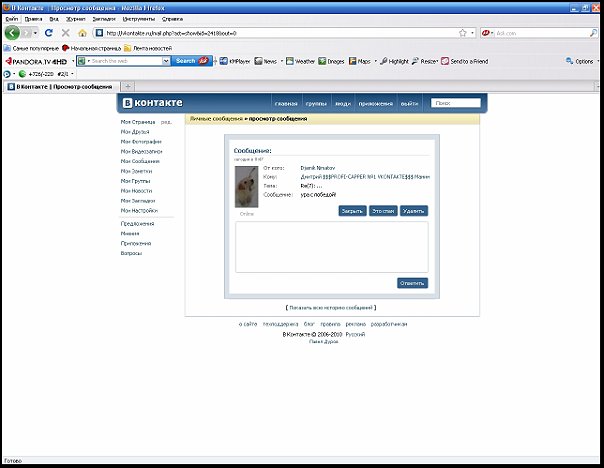The width and height of the screenshot is (604, 468).
Task: Click the sender's dog avatar photo
Action: pyautogui.click(x=246, y=187)
